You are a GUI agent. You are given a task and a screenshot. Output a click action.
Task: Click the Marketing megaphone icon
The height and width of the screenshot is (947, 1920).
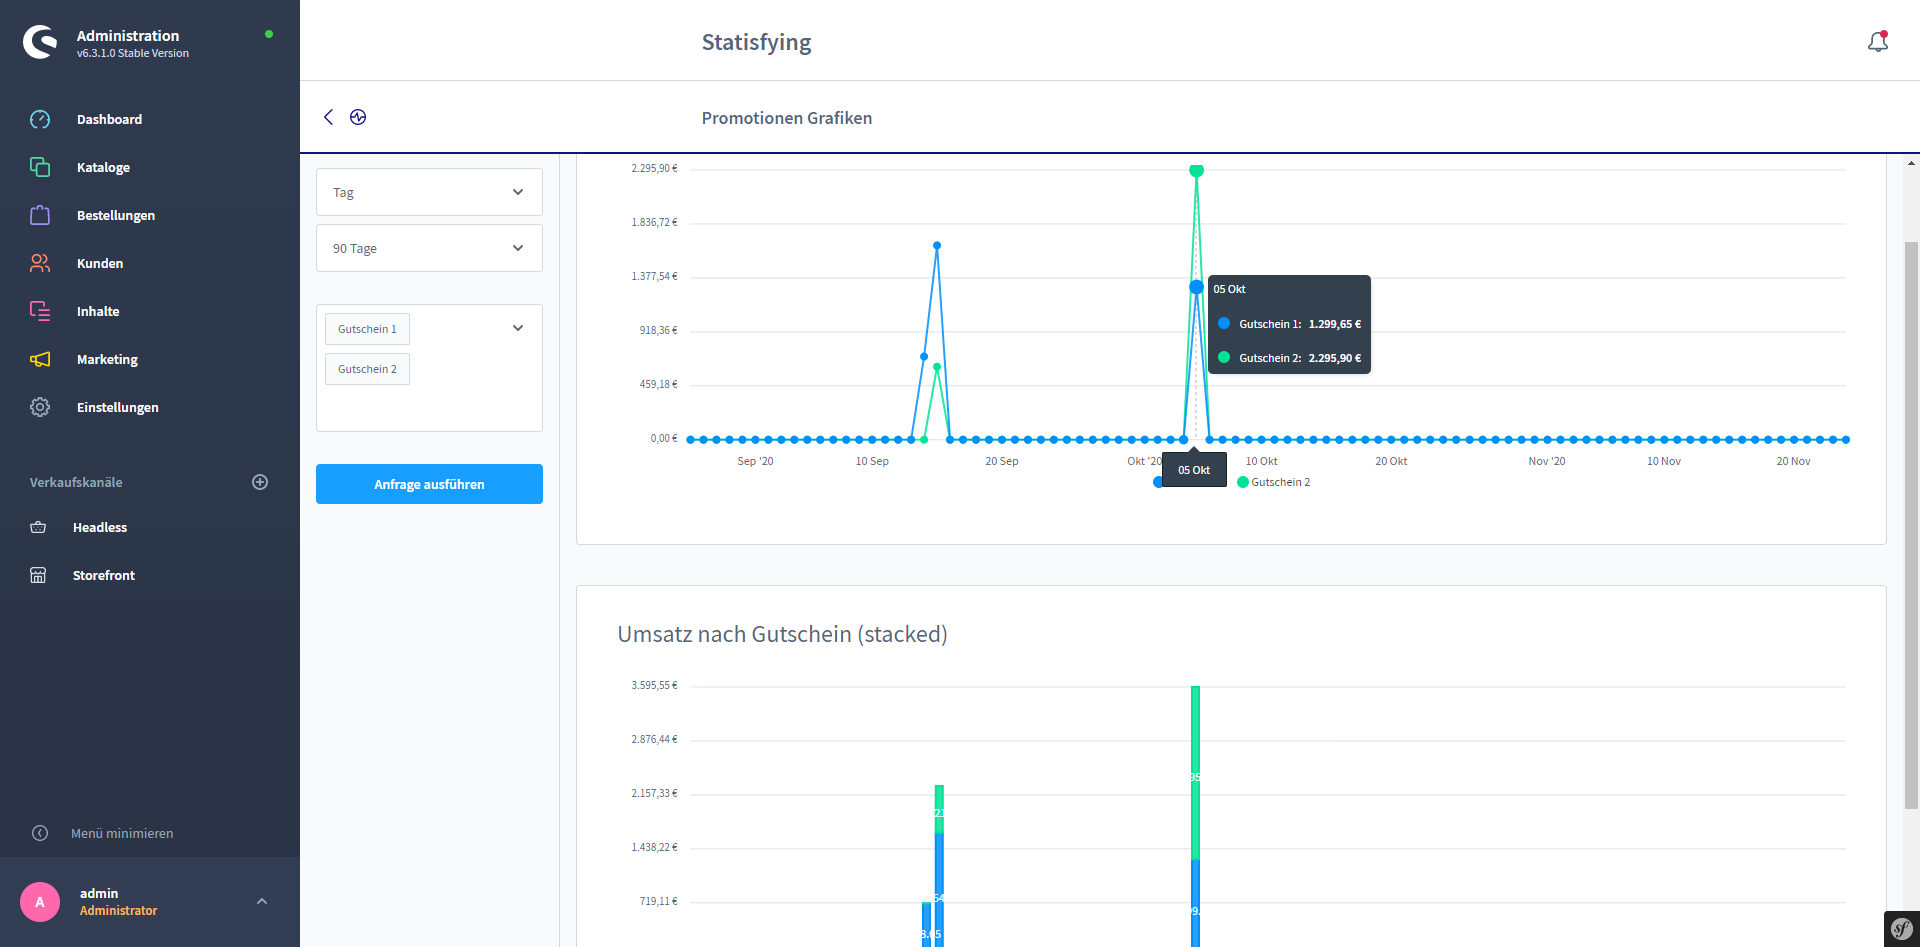40,359
